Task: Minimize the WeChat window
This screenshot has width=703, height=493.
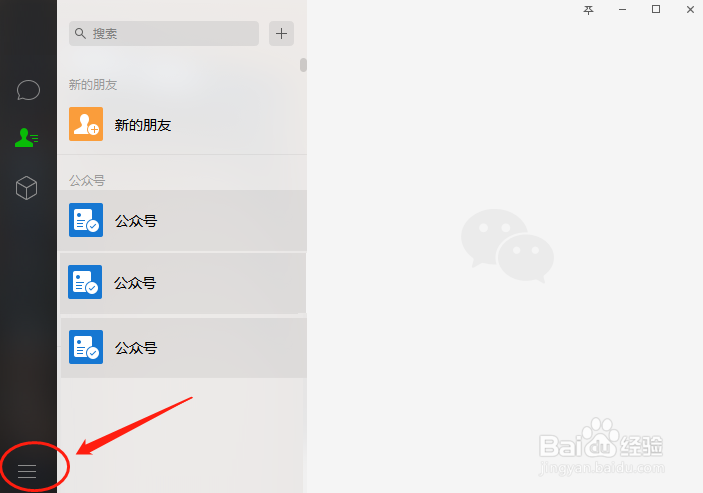Action: [x=622, y=10]
